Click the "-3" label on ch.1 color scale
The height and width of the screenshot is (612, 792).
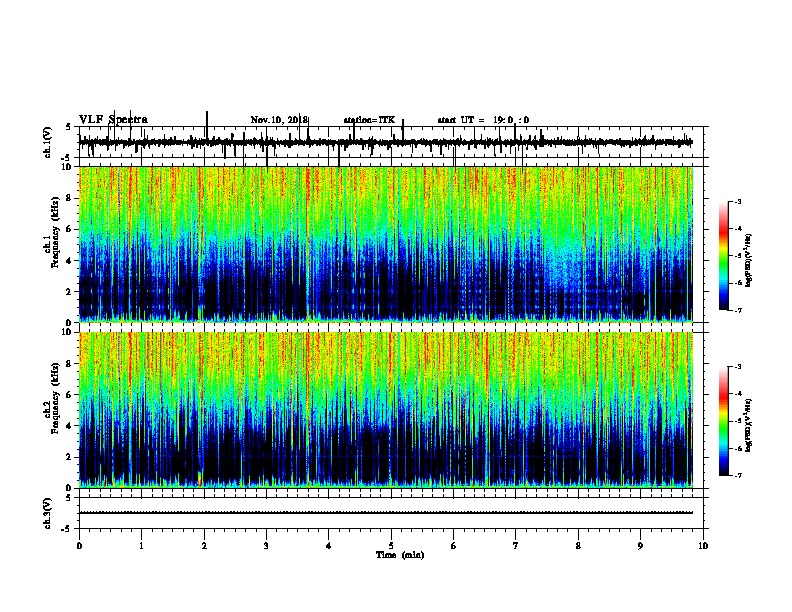tap(738, 202)
